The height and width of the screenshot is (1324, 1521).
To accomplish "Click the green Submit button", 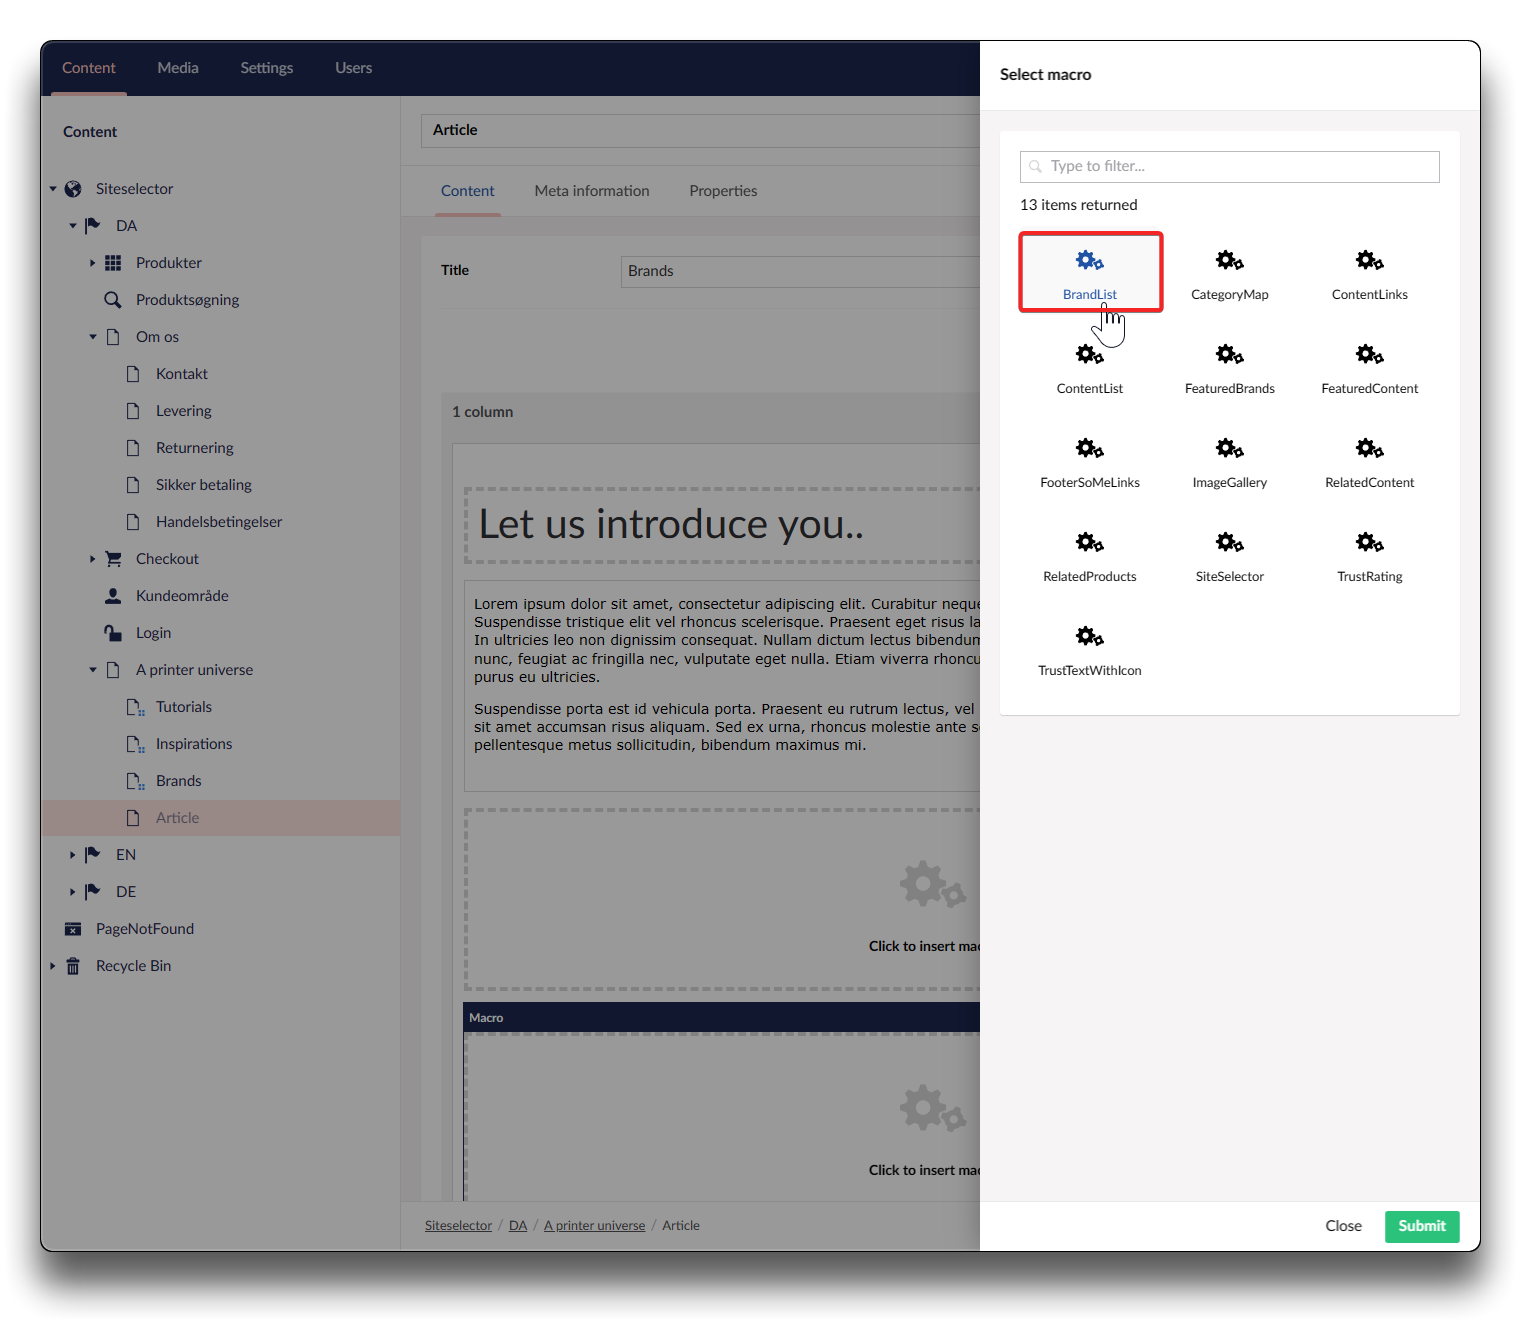I will 1421,1226.
